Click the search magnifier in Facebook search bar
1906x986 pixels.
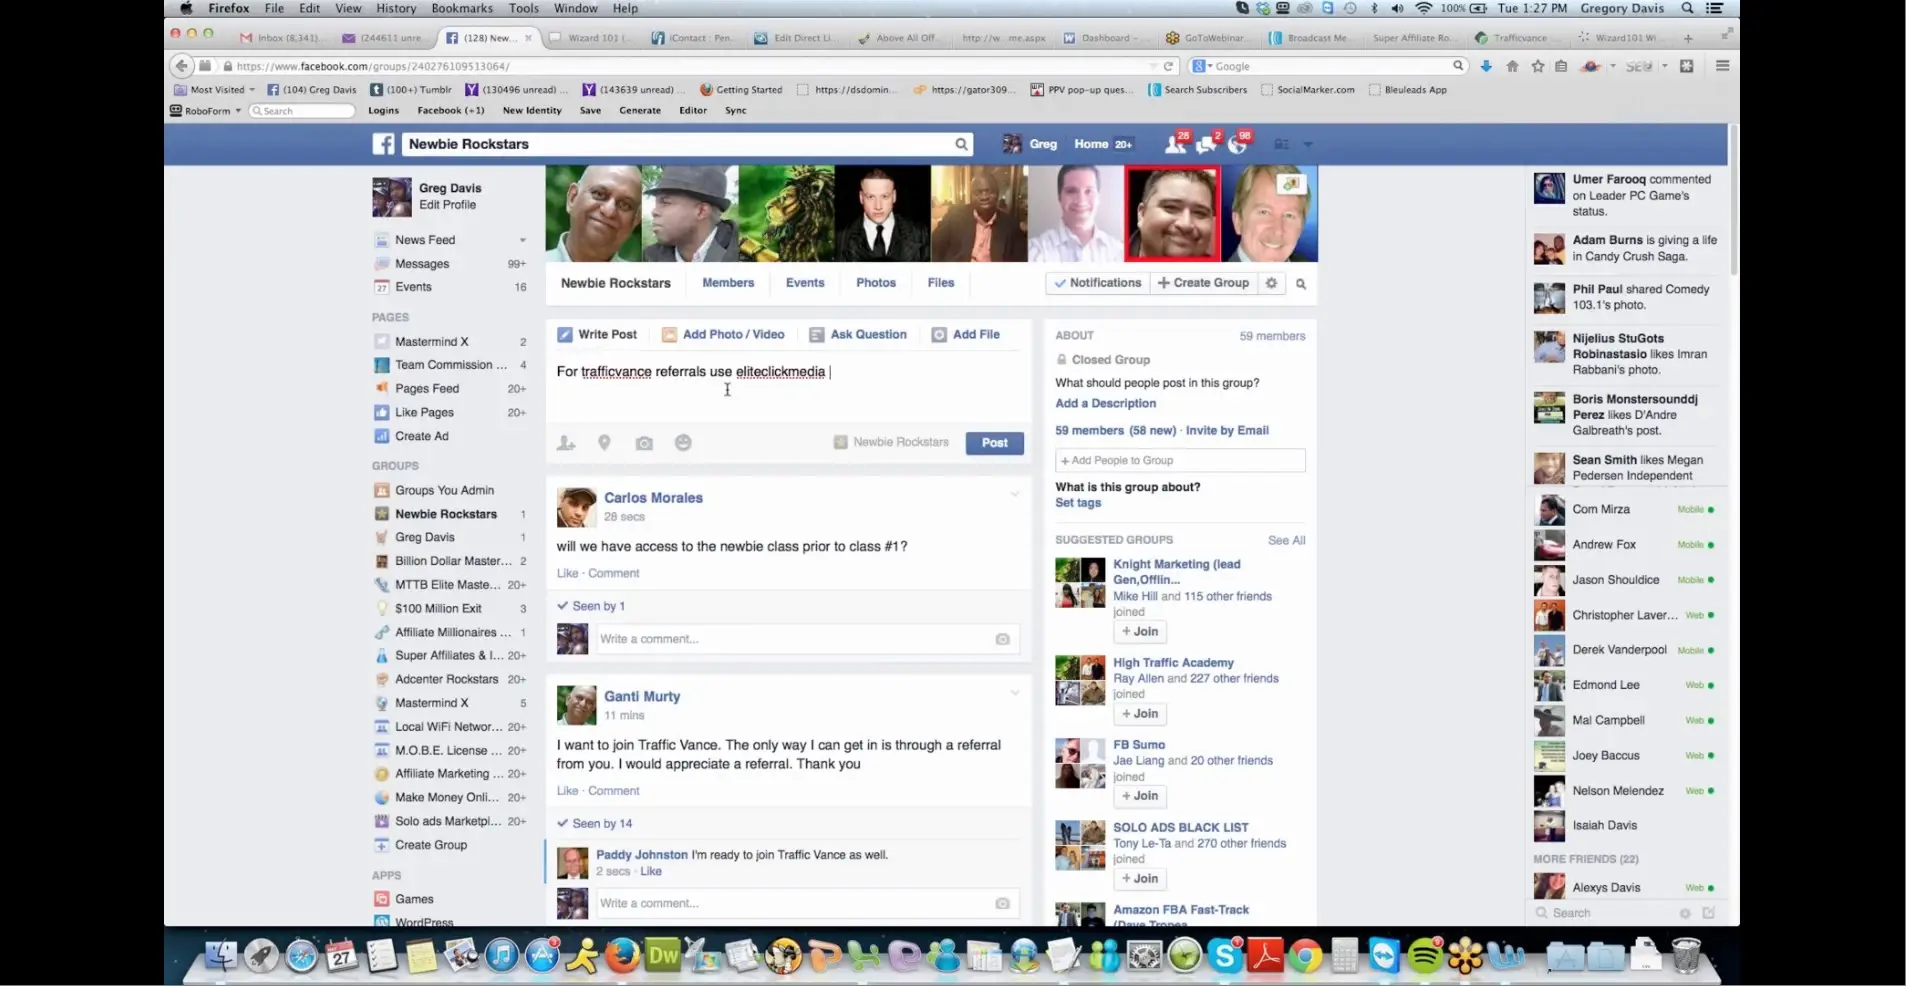coord(961,144)
